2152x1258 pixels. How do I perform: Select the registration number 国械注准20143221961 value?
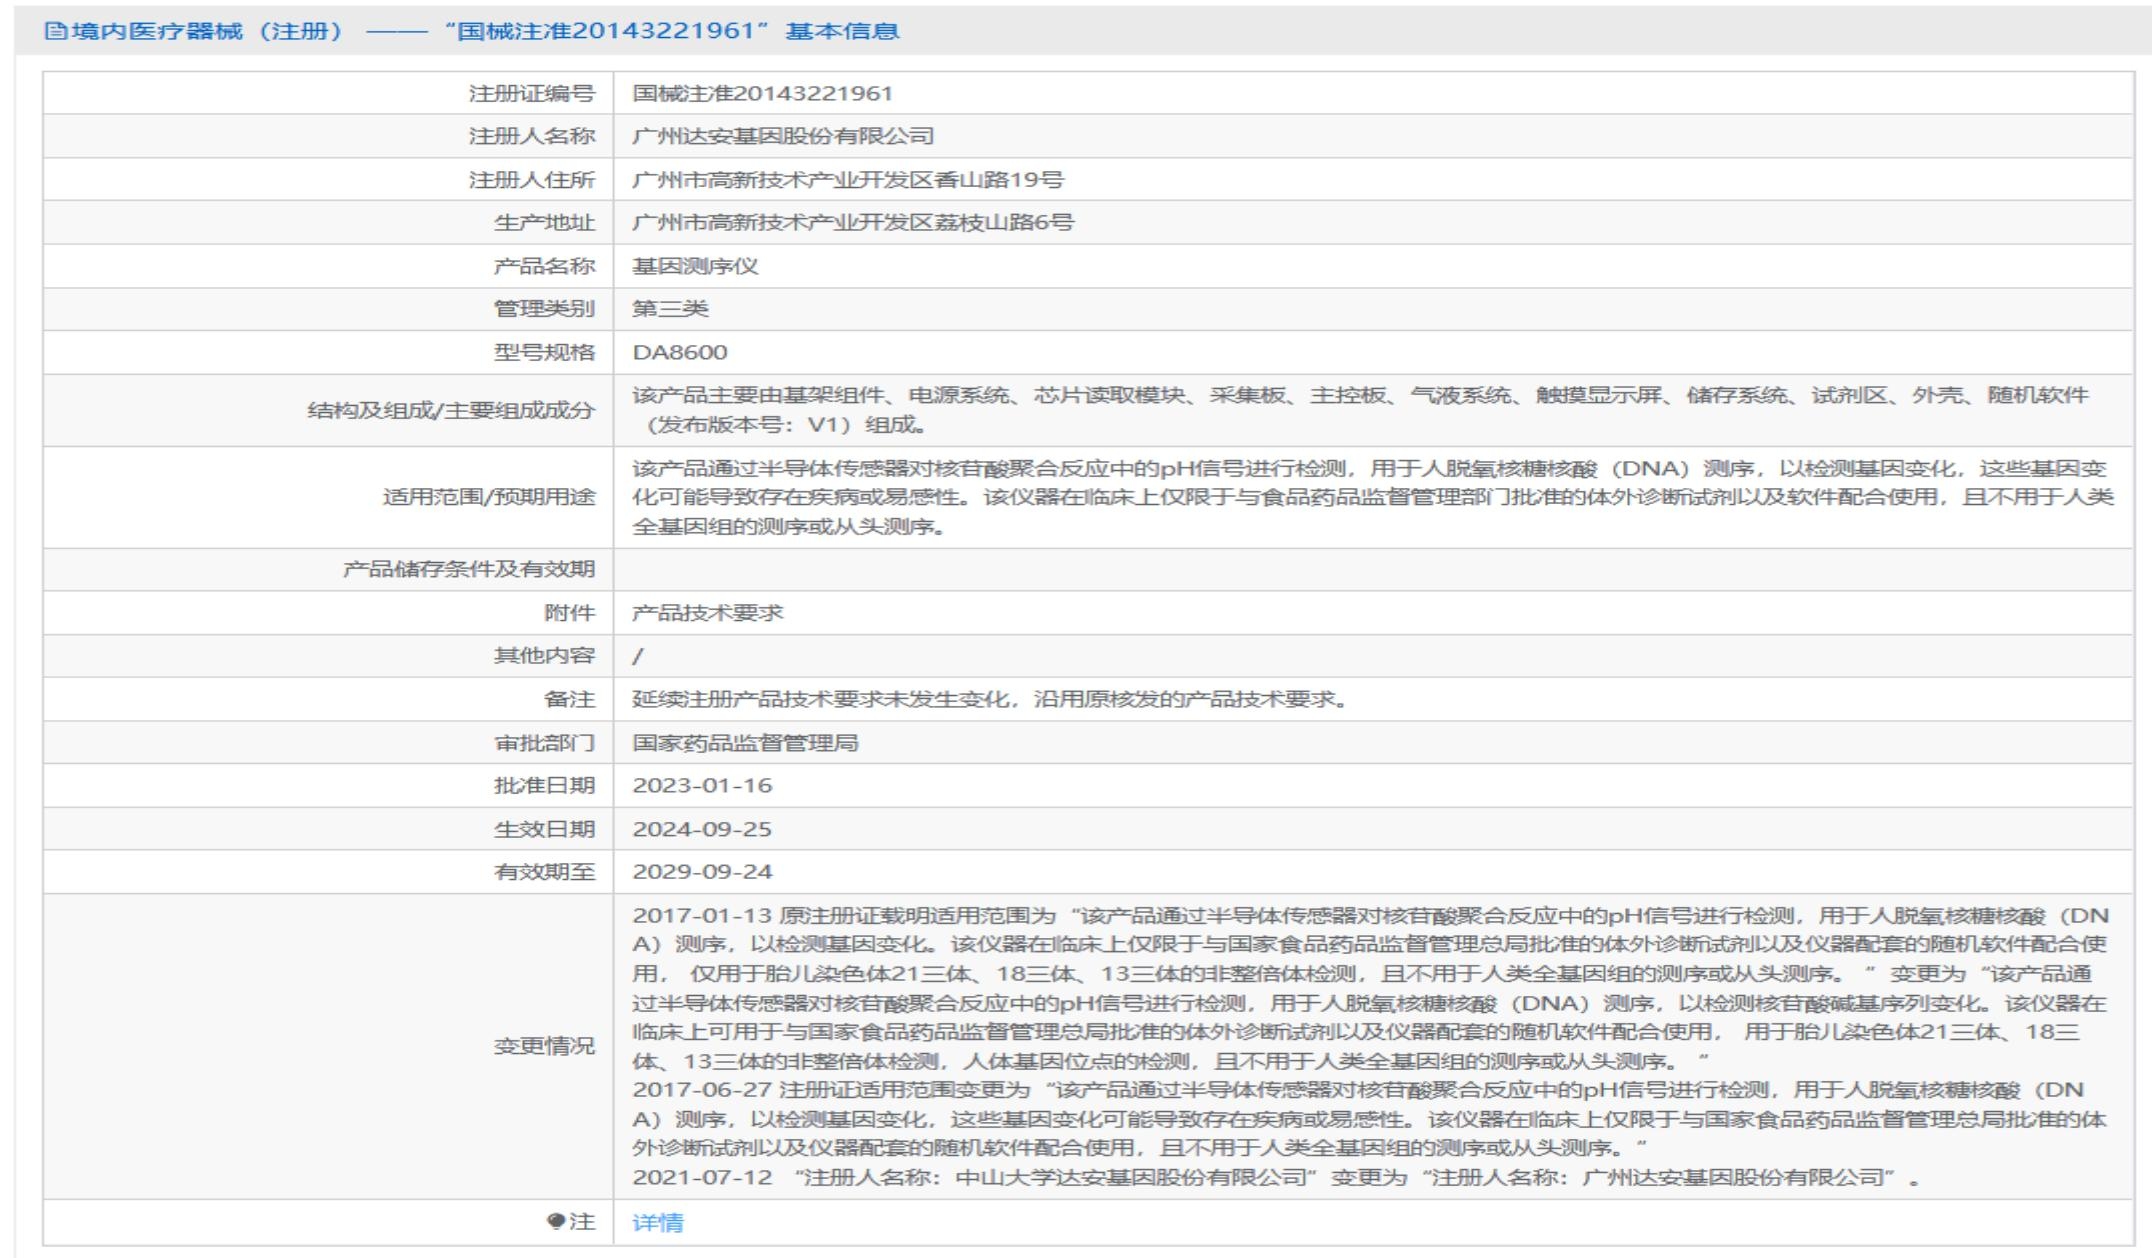(762, 94)
